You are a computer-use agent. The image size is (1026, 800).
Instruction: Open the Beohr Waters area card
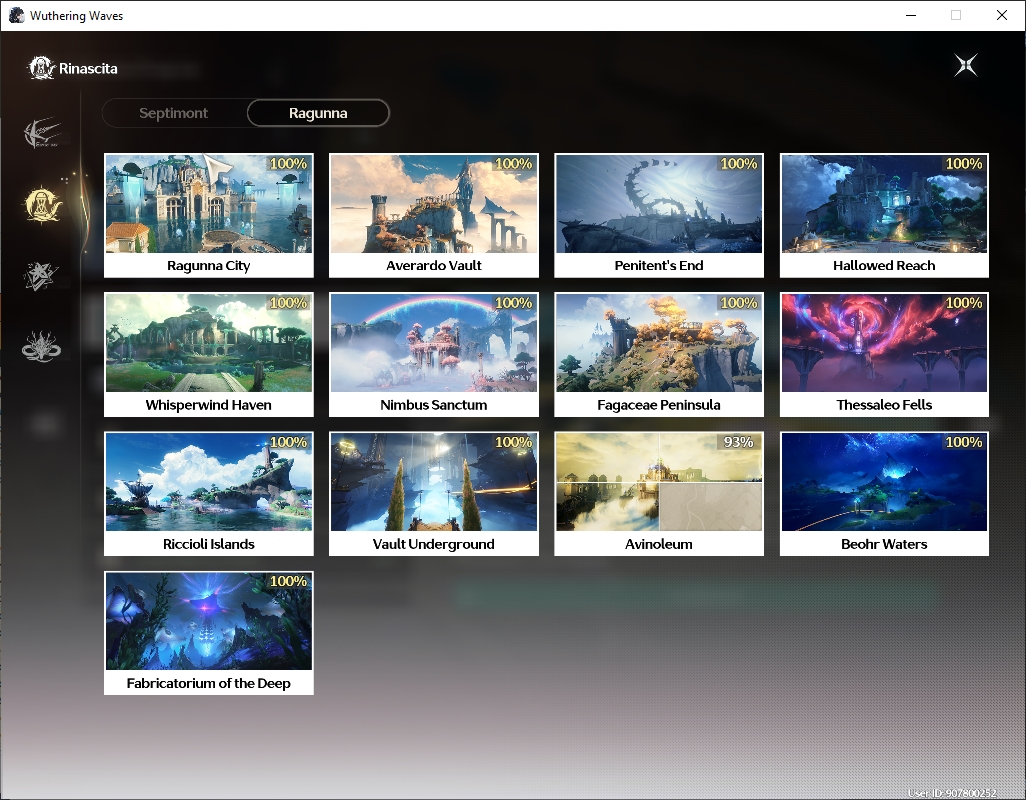(884, 494)
